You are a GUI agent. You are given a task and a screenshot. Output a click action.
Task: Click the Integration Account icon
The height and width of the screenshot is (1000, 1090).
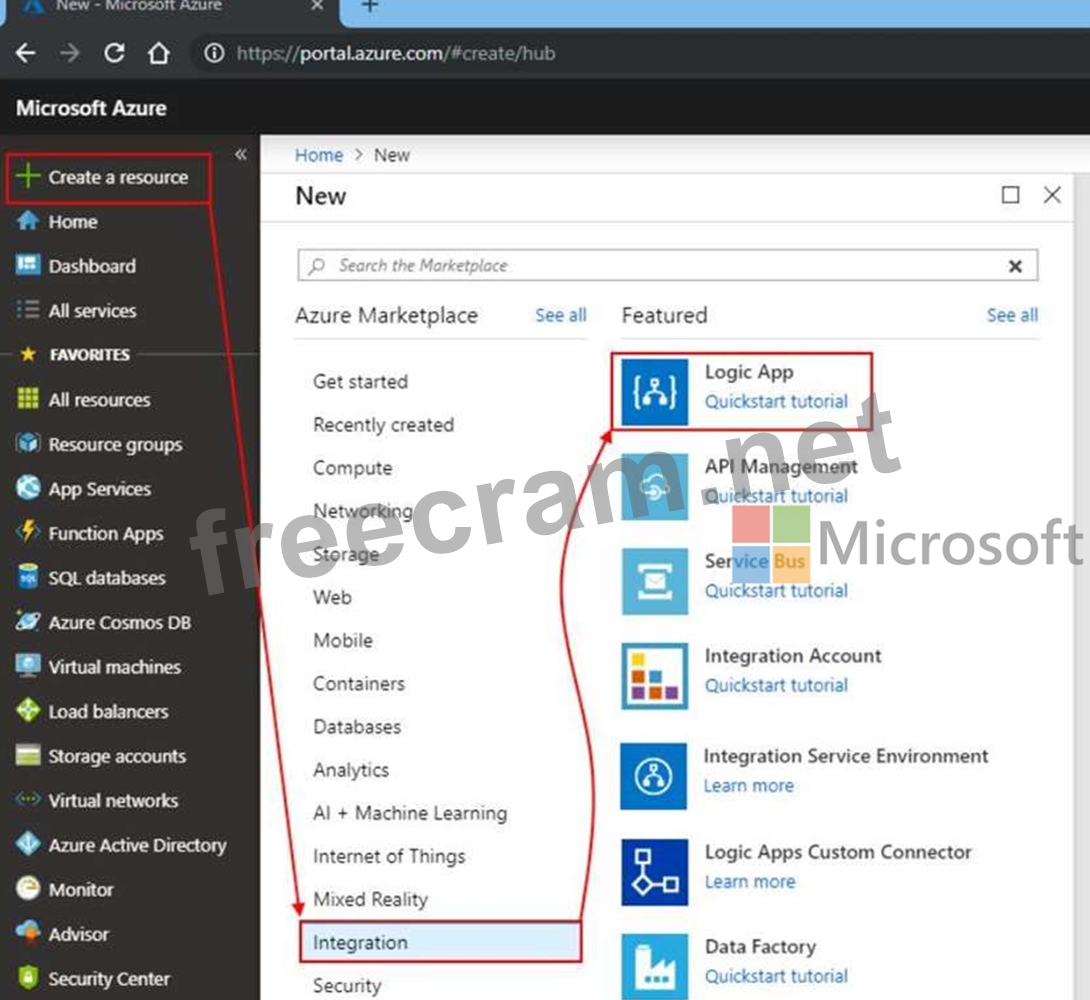click(654, 675)
